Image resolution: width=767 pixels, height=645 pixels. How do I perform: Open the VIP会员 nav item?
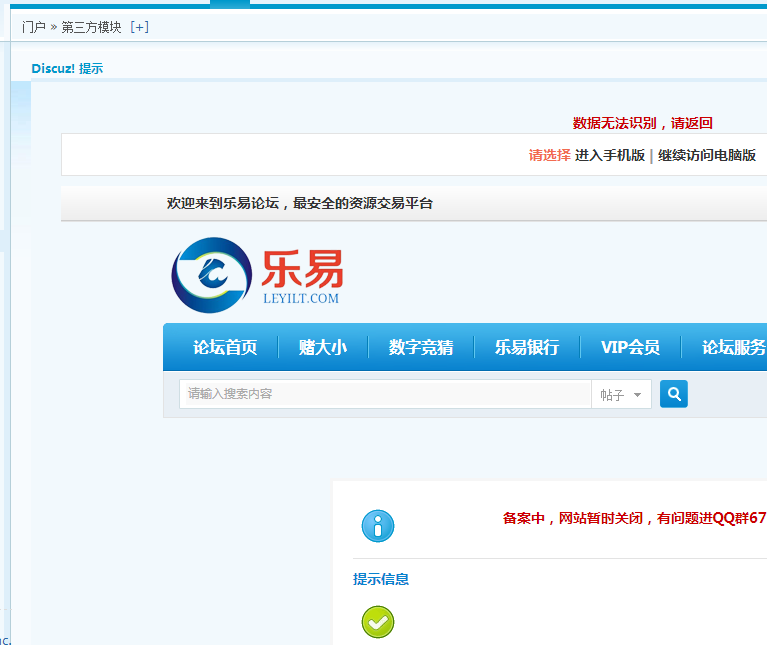(630, 347)
